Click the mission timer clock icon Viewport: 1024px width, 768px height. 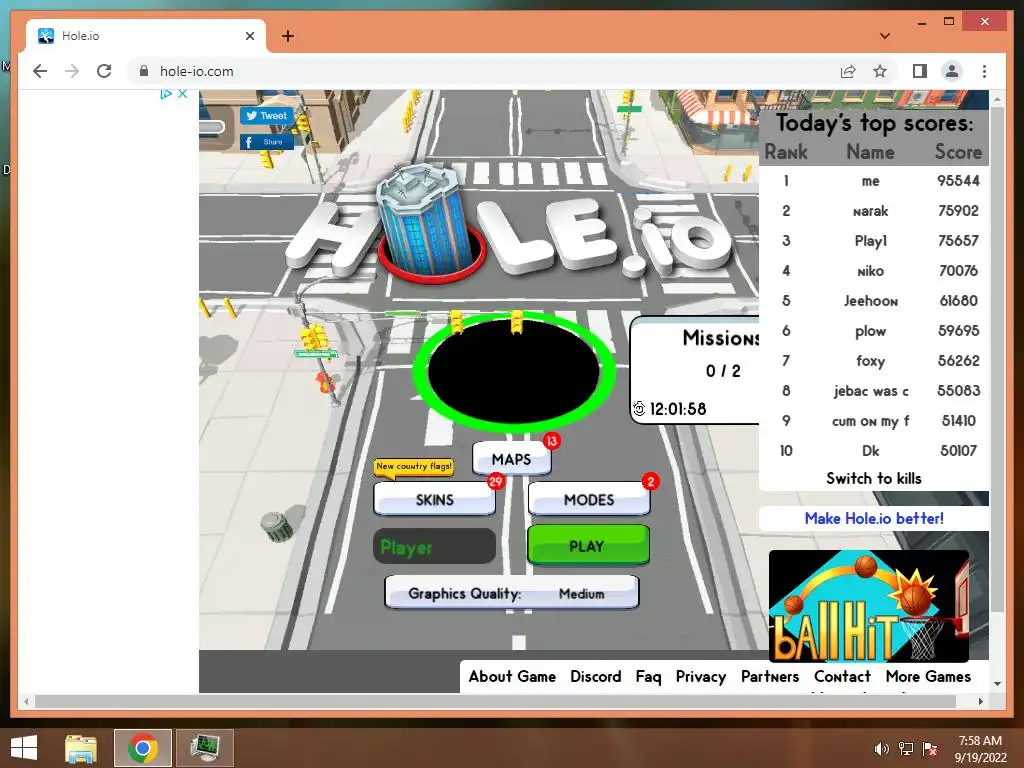click(639, 409)
